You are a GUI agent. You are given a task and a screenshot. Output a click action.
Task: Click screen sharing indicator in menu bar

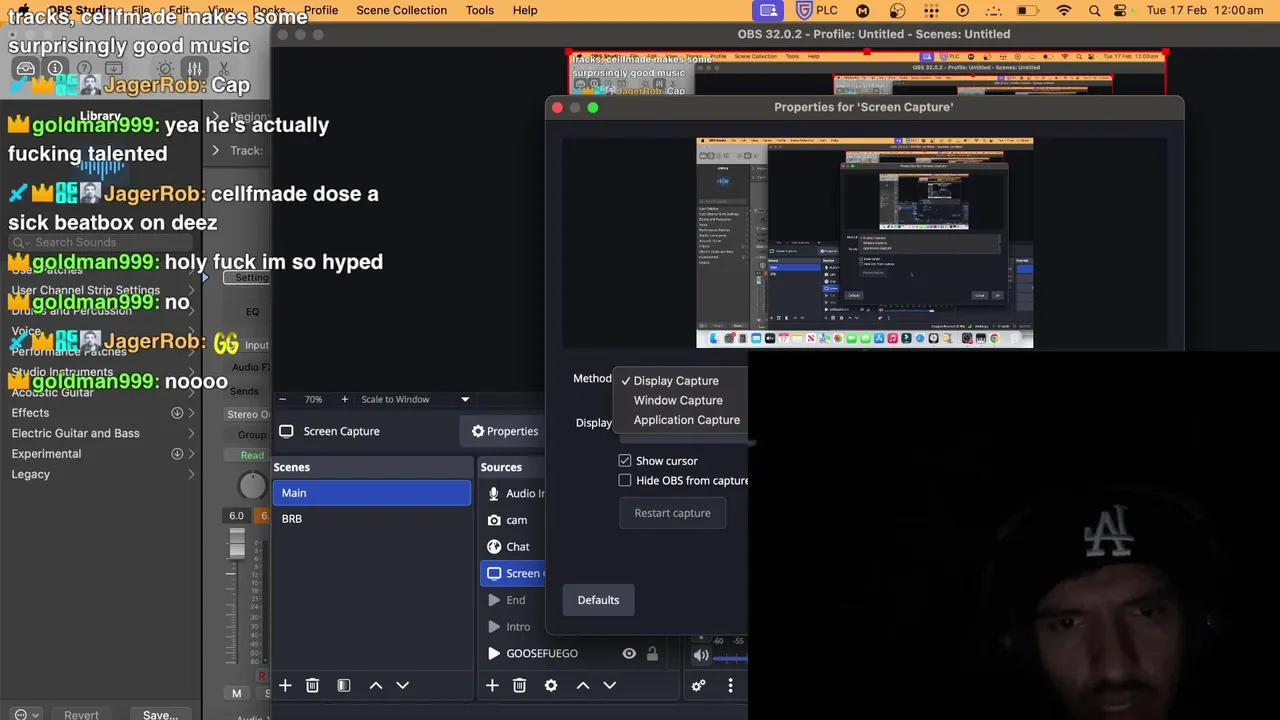[x=768, y=10]
